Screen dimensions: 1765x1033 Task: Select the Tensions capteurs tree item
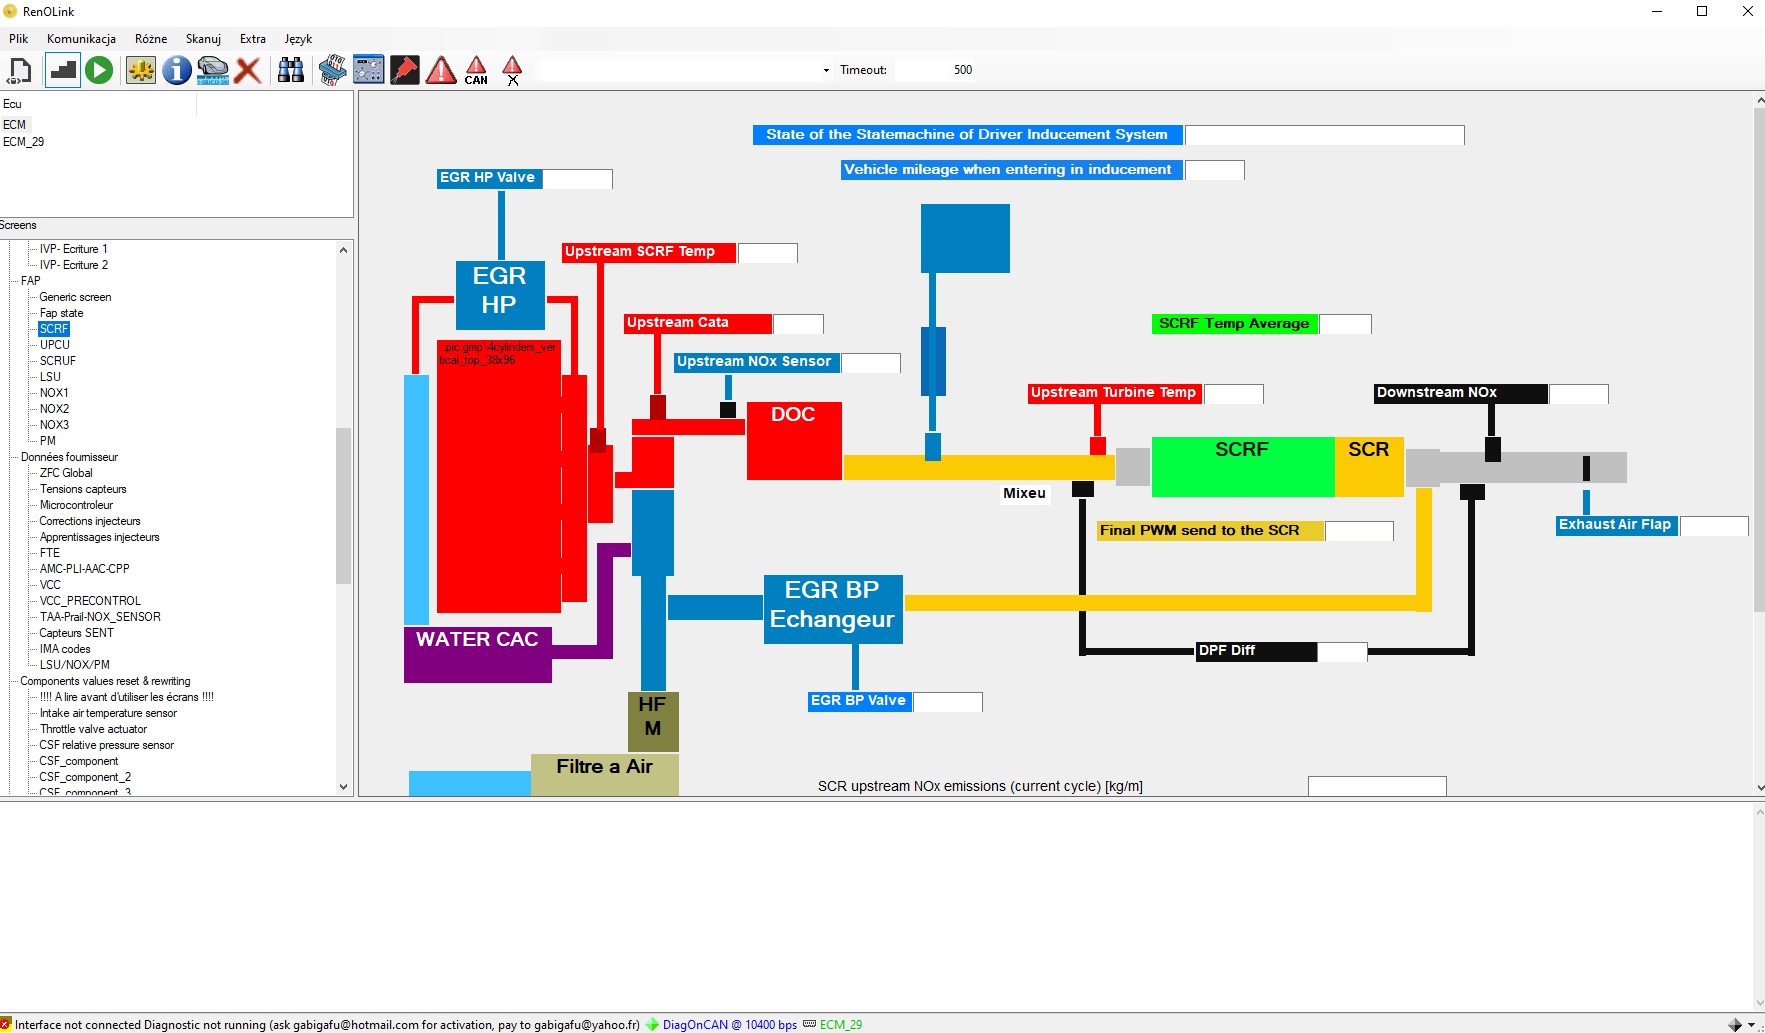point(83,489)
